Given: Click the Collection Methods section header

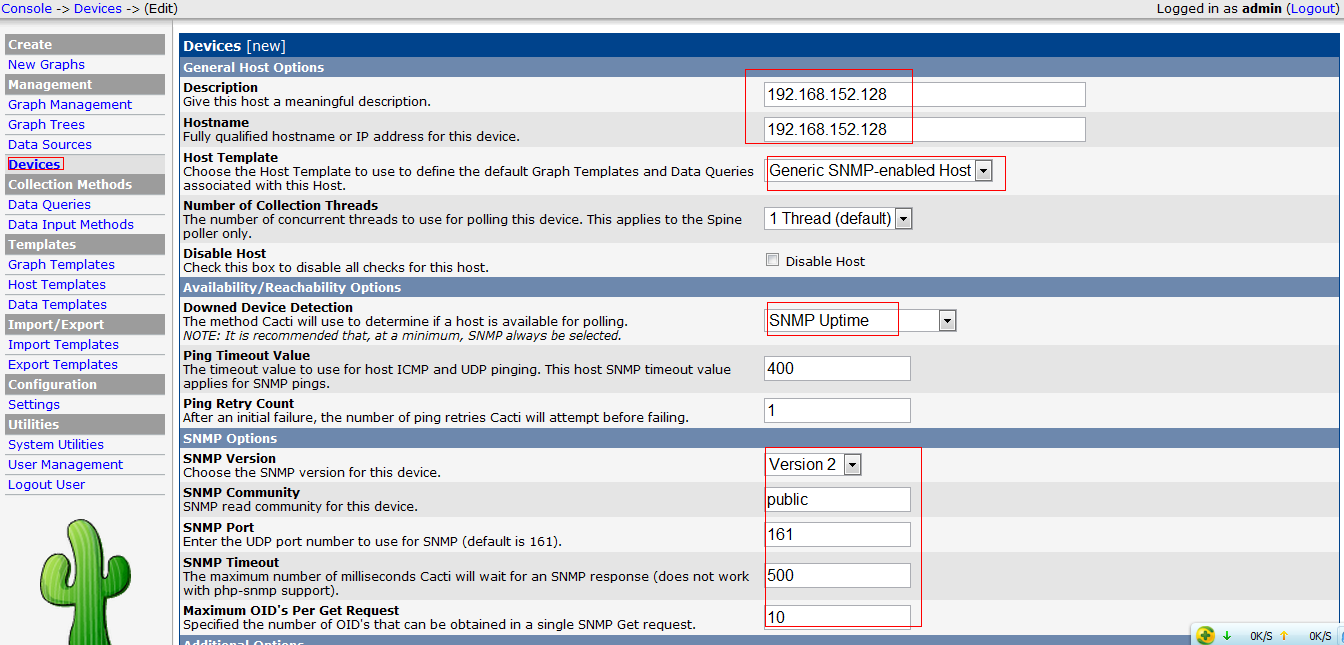Looking at the screenshot, I should (x=85, y=185).
